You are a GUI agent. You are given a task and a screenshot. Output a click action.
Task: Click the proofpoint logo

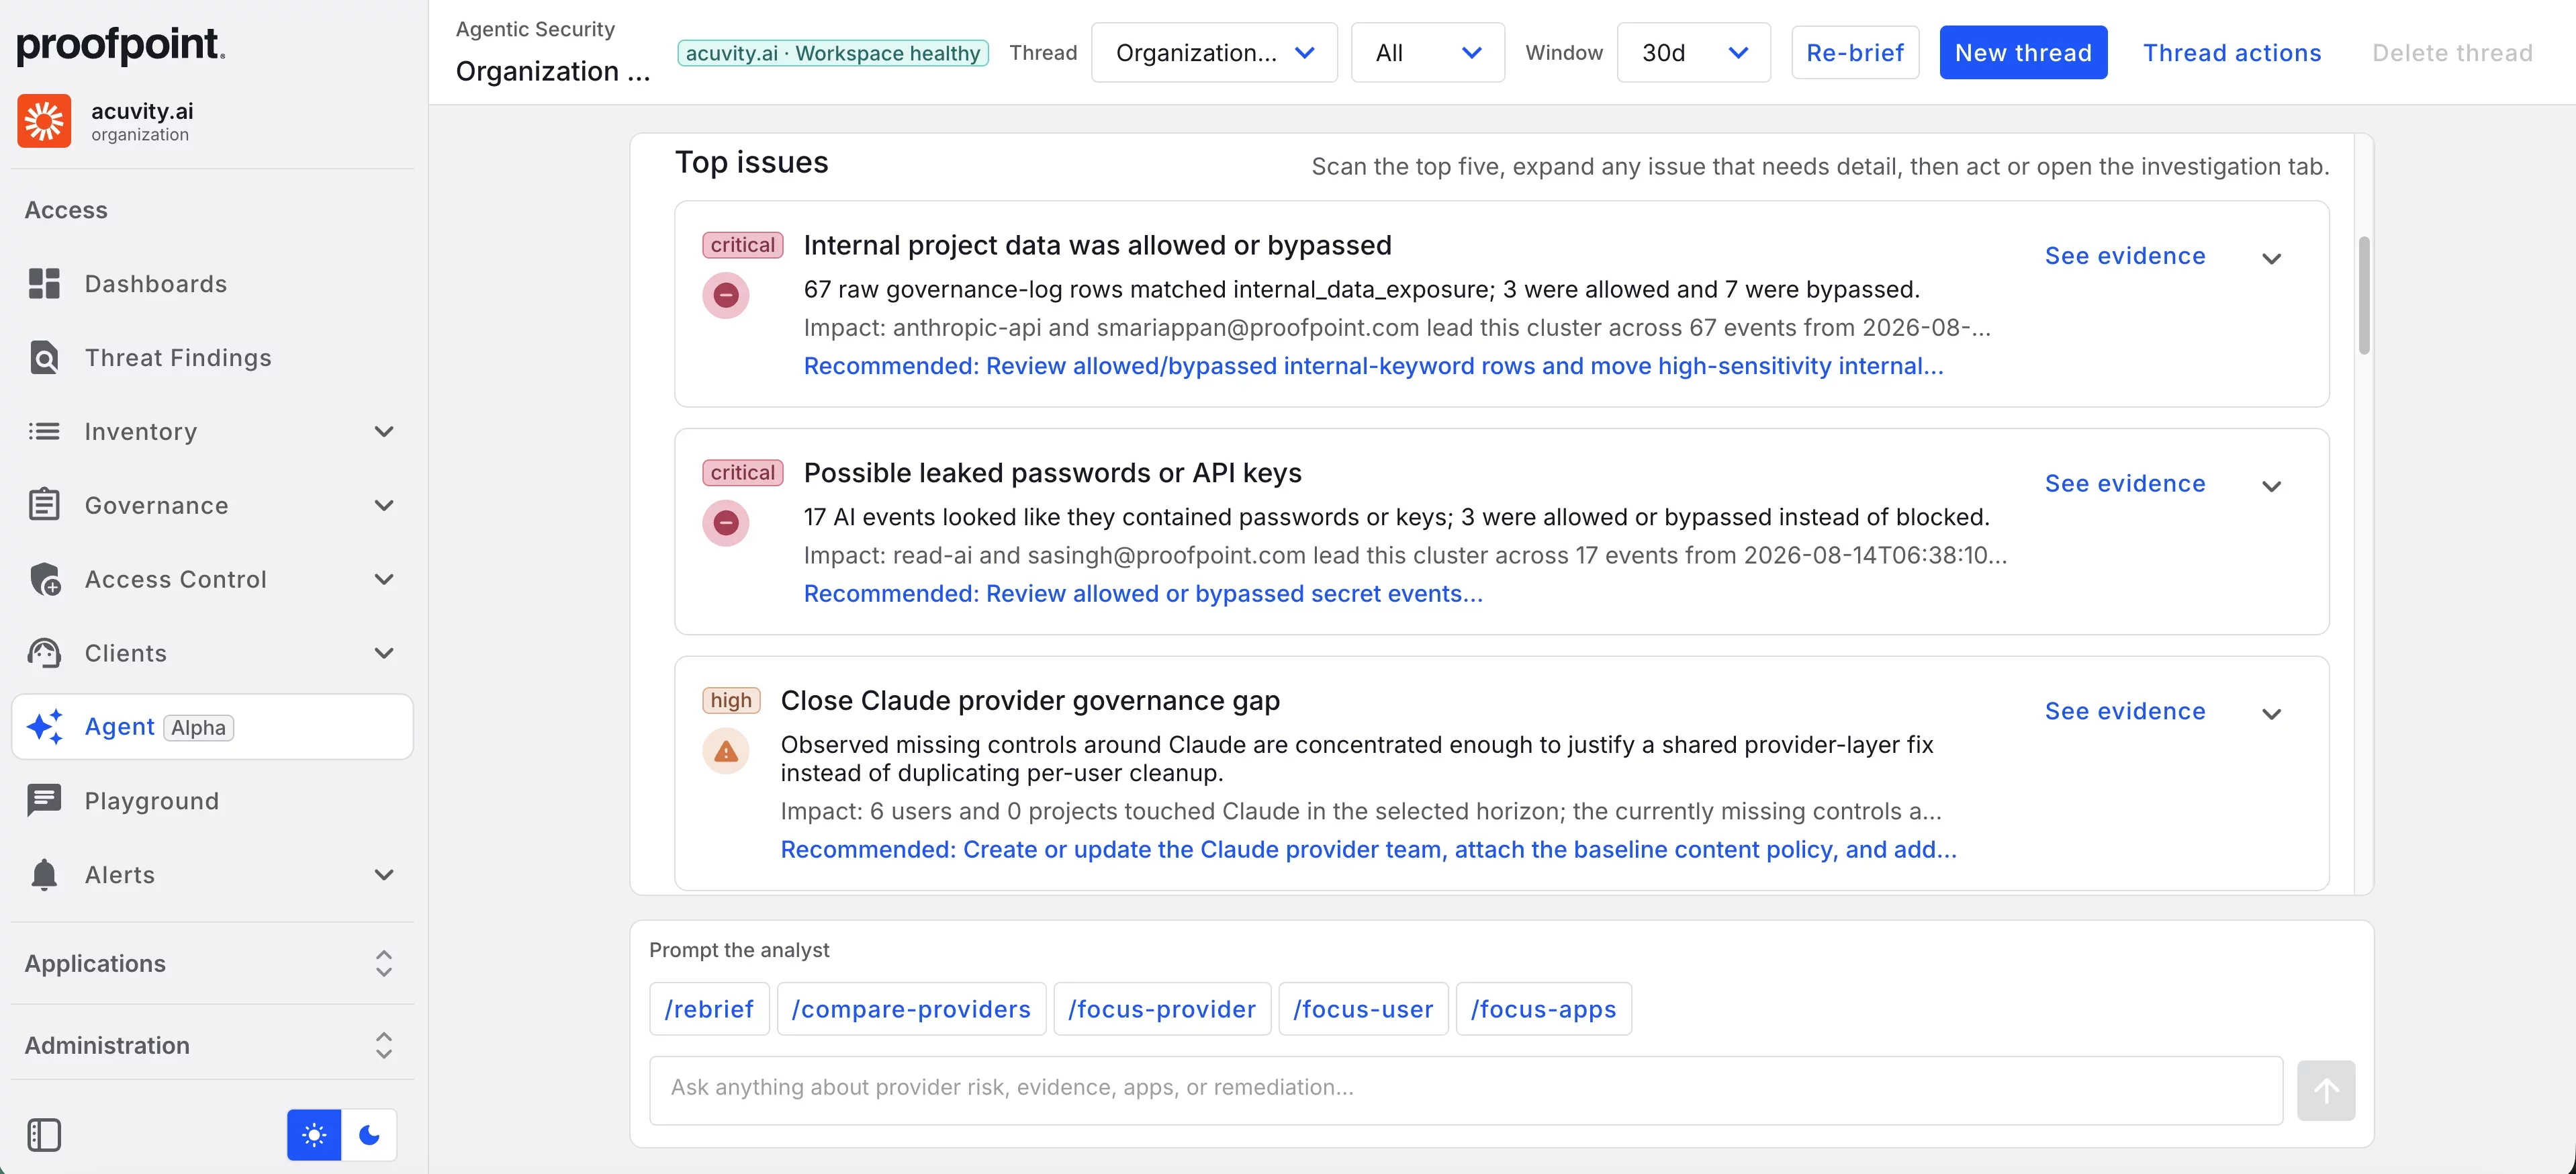click(x=121, y=45)
